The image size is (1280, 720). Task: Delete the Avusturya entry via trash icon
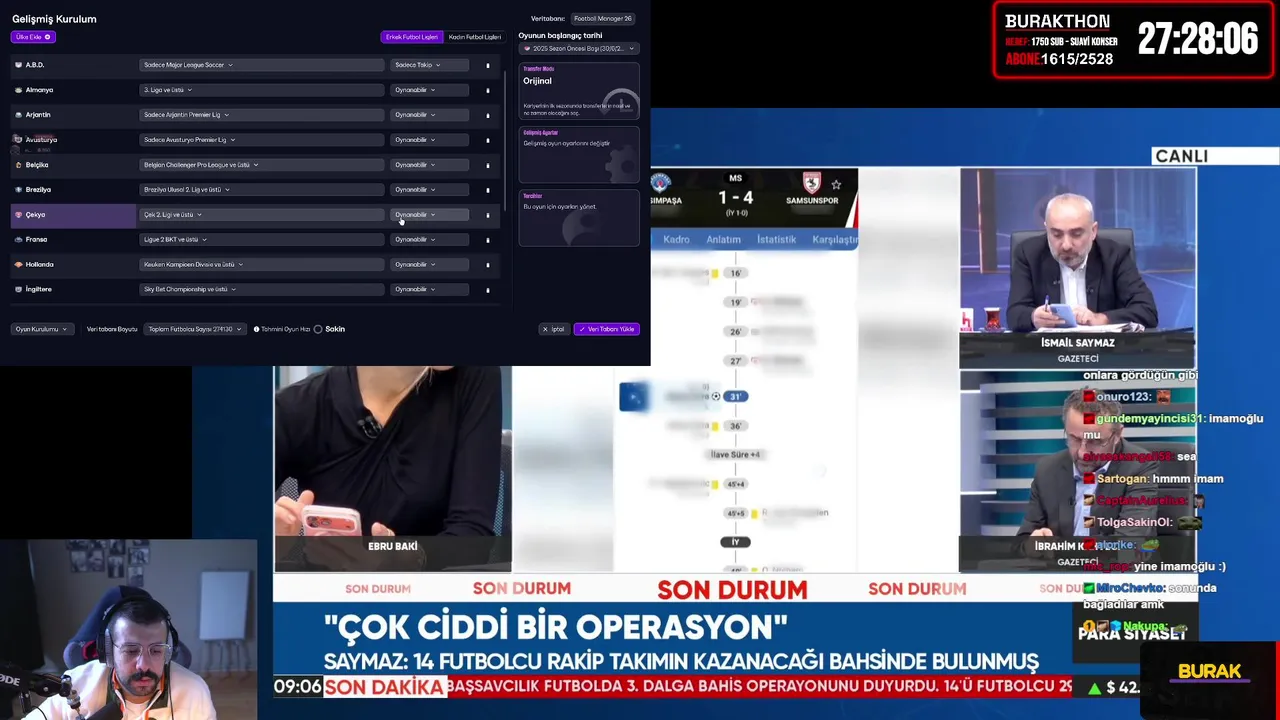(488, 140)
